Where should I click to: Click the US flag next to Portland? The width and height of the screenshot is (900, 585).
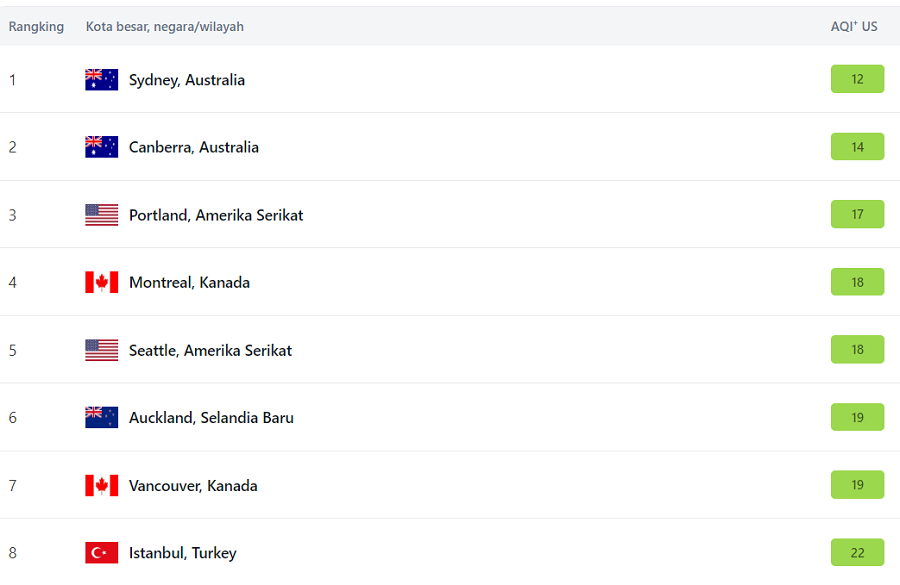pyautogui.click(x=102, y=215)
